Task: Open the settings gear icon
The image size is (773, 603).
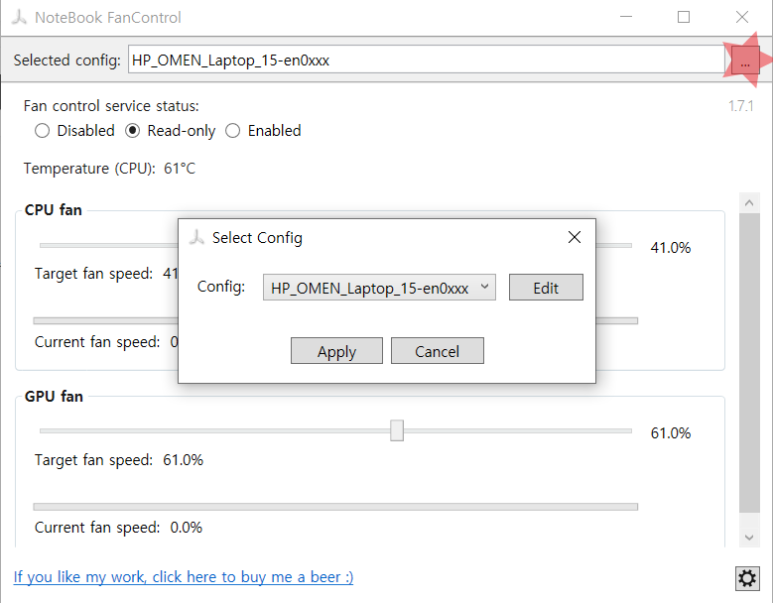Action: click(x=747, y=578)
